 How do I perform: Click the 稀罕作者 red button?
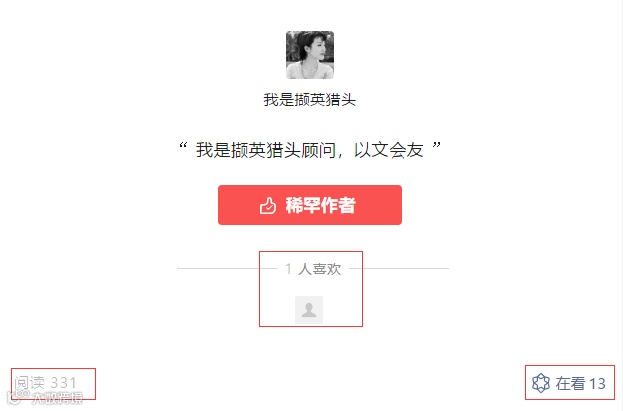[310, 205]
